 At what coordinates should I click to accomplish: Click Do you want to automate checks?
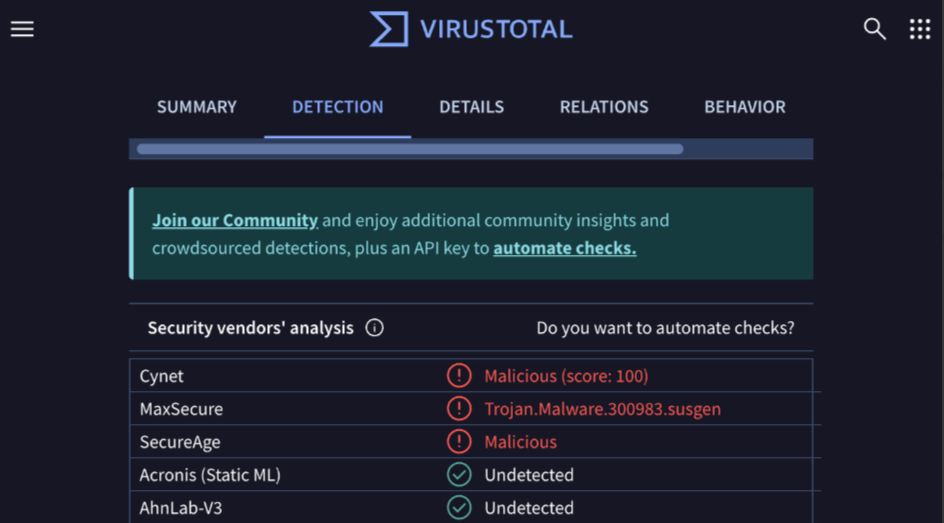tap(665, 328)
